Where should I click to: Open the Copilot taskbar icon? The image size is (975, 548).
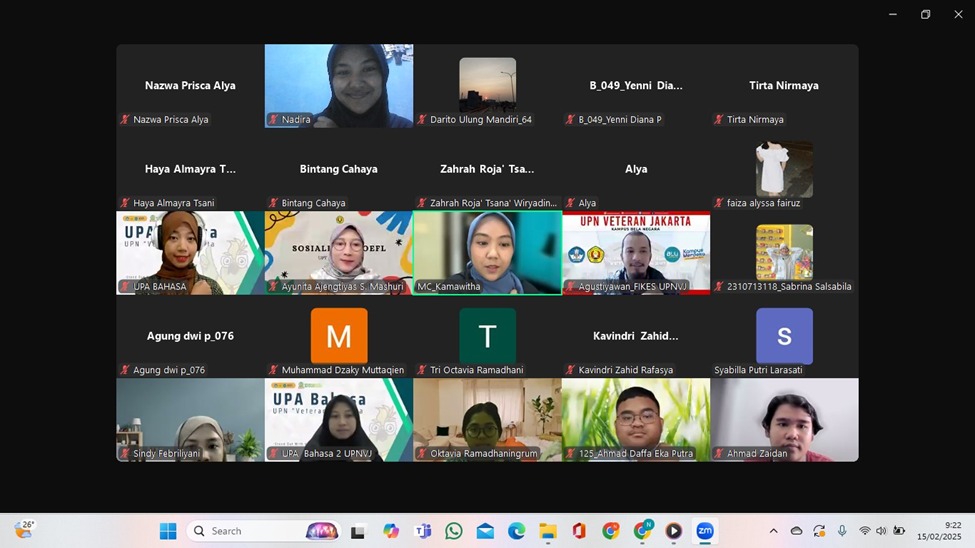[x=391, y=531]
